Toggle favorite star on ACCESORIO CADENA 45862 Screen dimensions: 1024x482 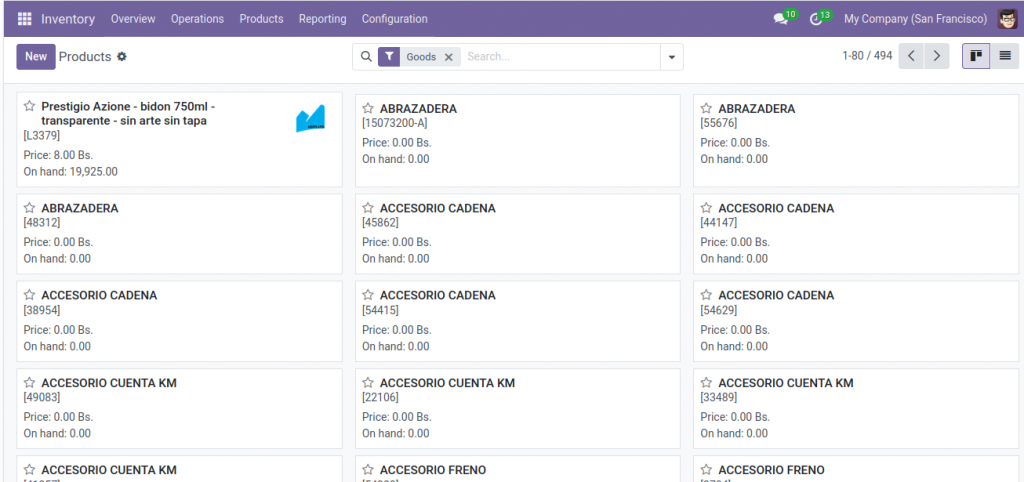(x=368, y=208)
